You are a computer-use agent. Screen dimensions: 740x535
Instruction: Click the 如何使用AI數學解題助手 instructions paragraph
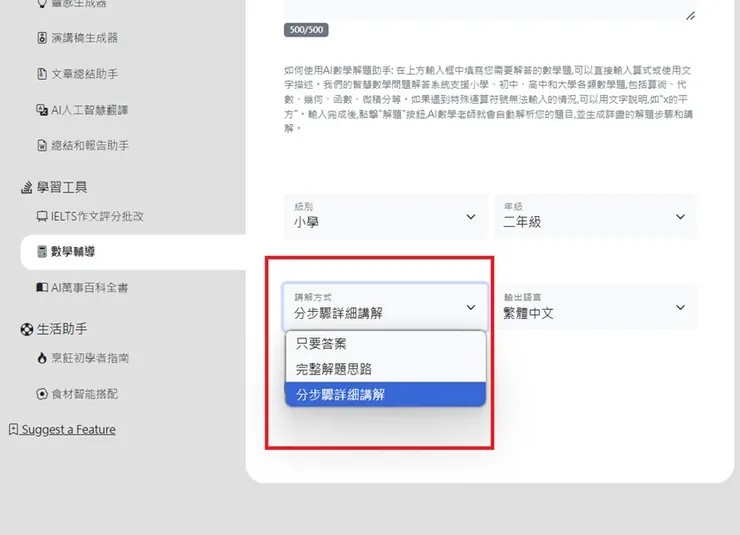point(488,99)
